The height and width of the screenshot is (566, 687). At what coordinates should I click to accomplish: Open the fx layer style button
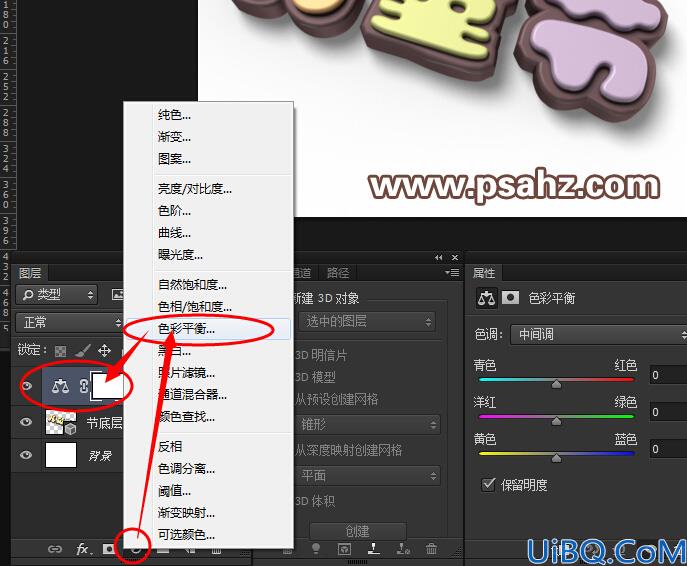84,549
